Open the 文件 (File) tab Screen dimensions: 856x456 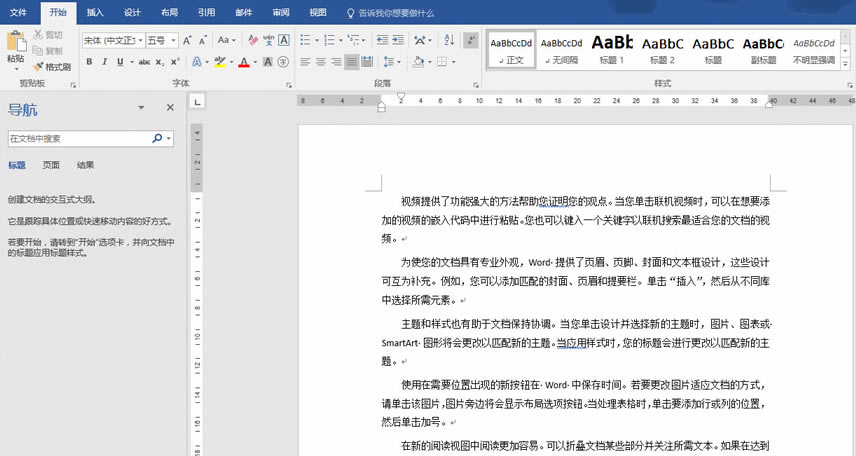[18, 12]
